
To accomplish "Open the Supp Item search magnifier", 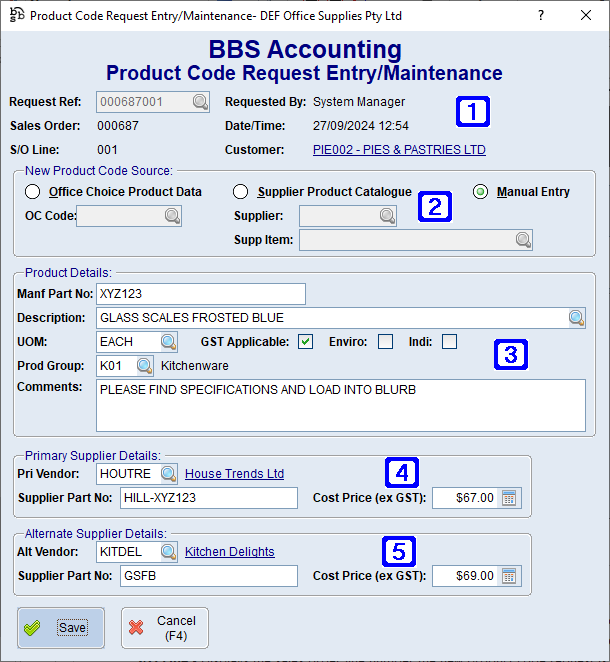I will (523, 240).
